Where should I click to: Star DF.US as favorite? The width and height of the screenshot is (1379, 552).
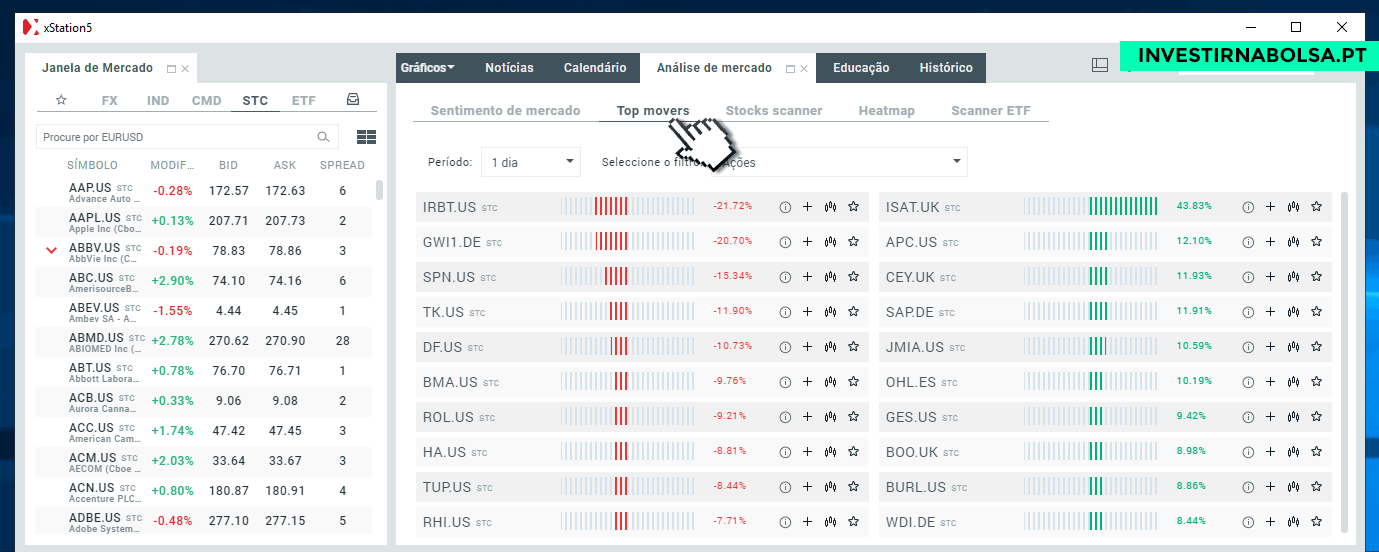(x=853, y=347)
